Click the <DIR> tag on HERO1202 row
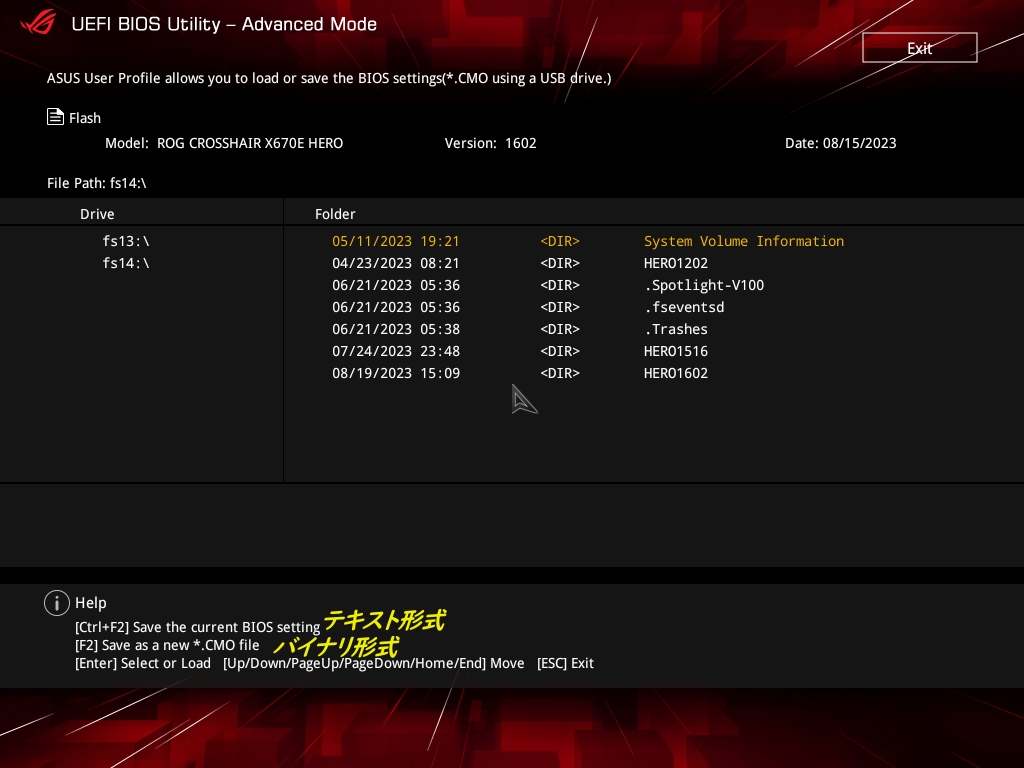The image size is (1024, 768). pos(560,263)
